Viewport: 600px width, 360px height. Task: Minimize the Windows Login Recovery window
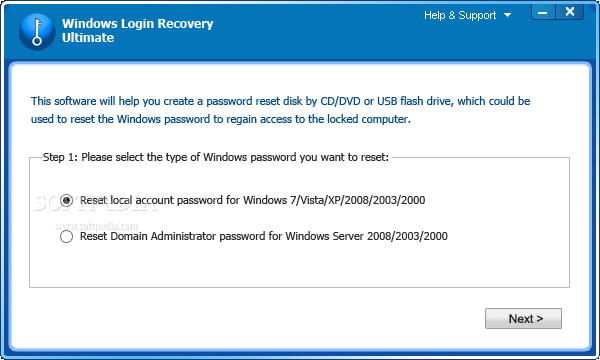point(543,13)
